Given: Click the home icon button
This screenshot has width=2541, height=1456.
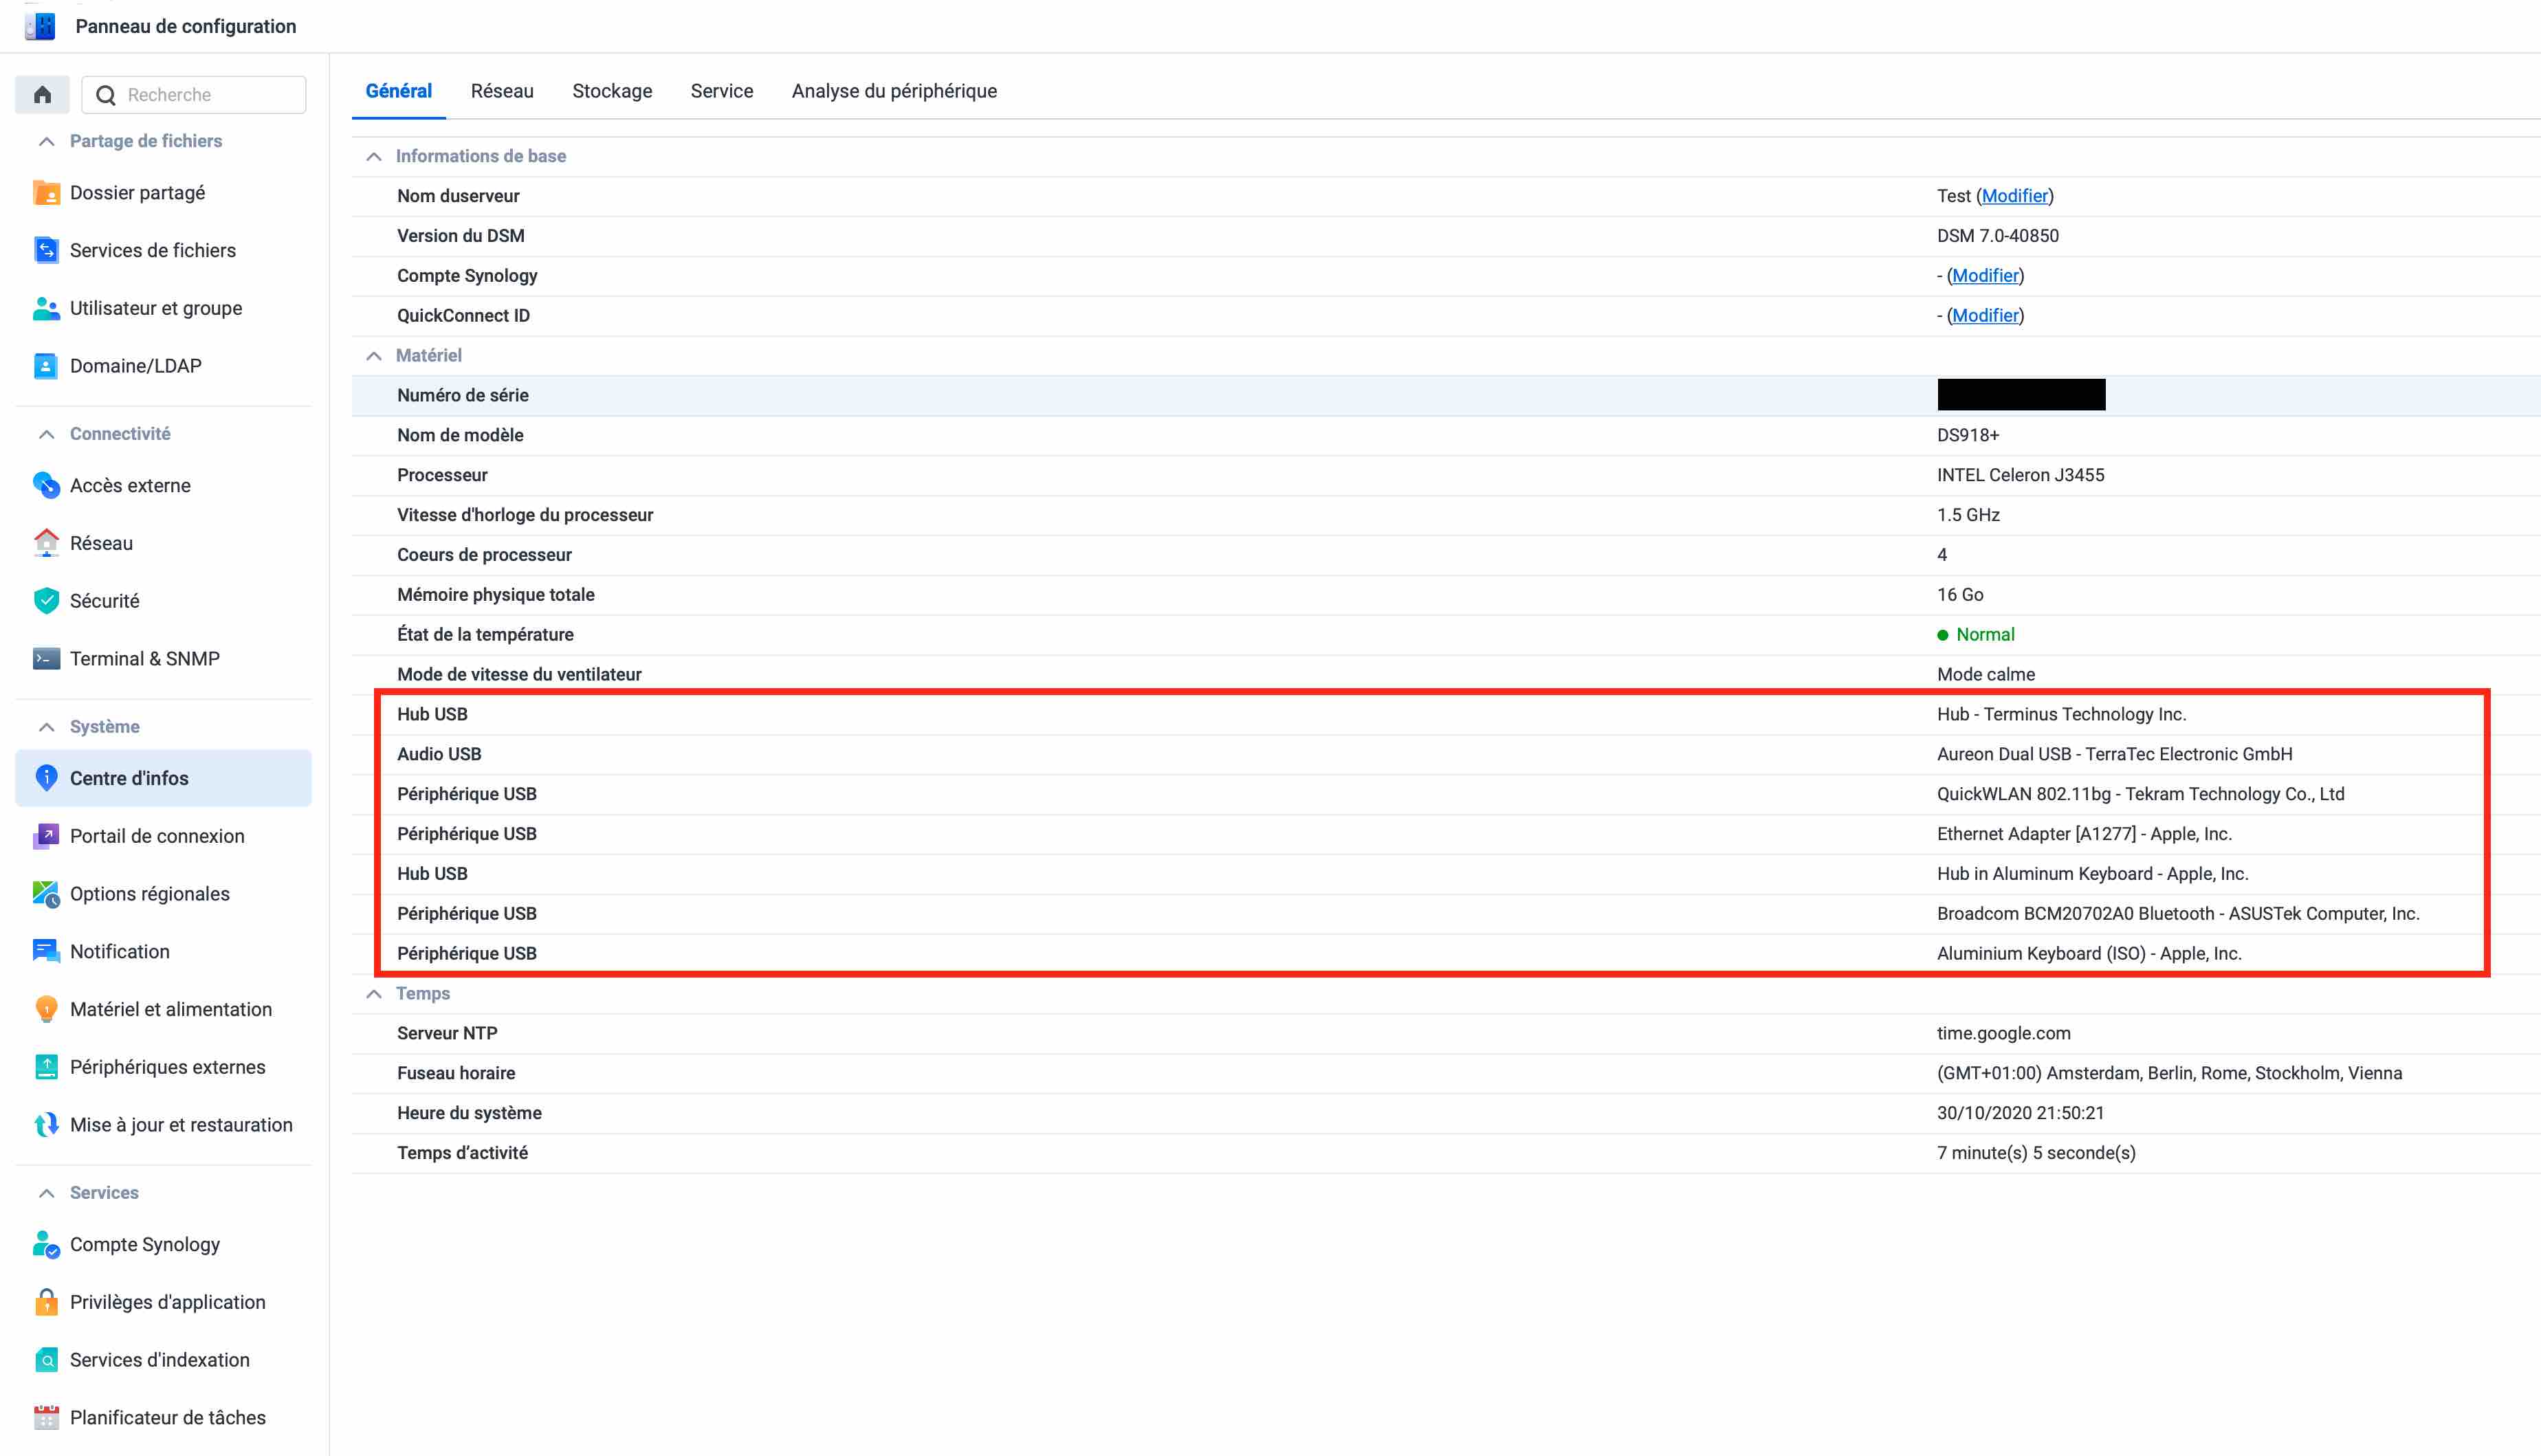Looking at the screenshot, I should pyautogui.click(x=42, y=95).
